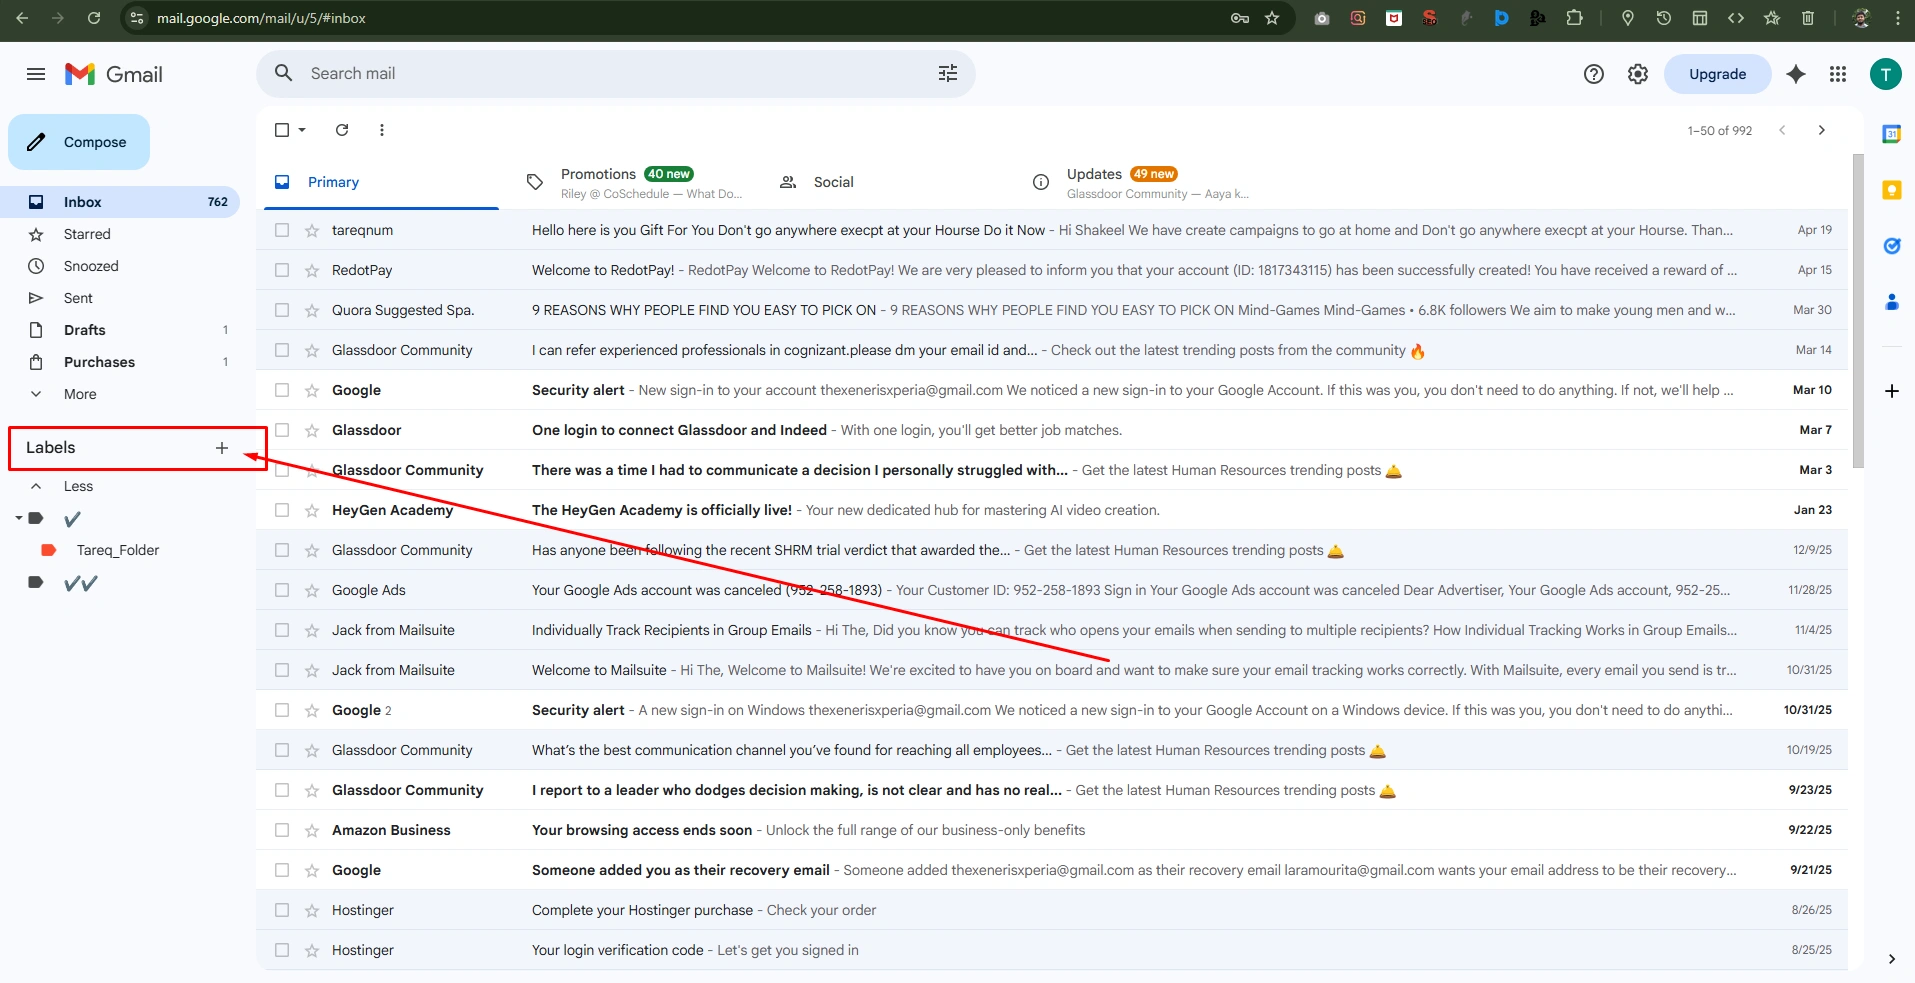Star the tareqnum email
Image resolution: width=1915 pixels, height=983 pixels.
(312, 230)
